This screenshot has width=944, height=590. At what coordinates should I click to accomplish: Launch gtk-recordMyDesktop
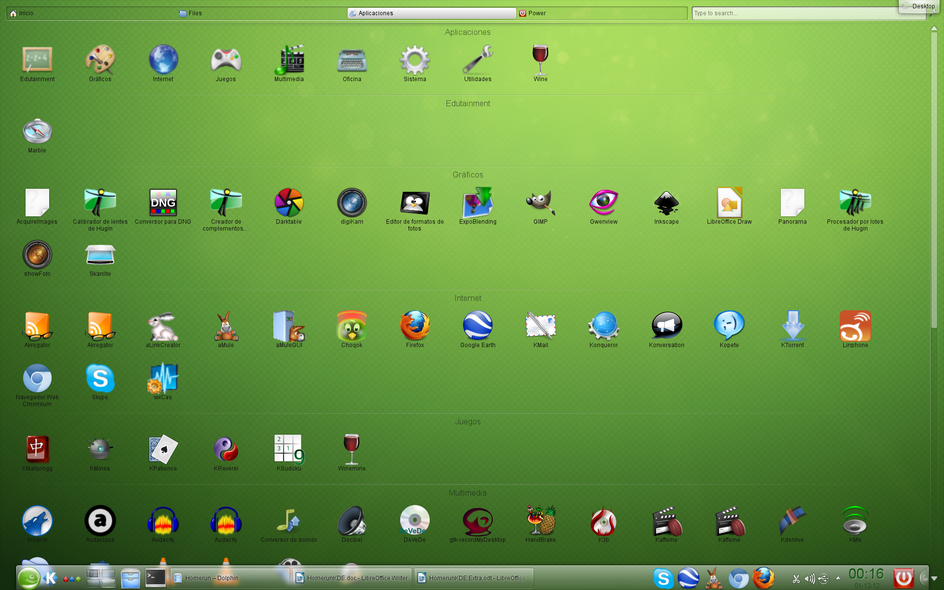(x=477, y=524)
